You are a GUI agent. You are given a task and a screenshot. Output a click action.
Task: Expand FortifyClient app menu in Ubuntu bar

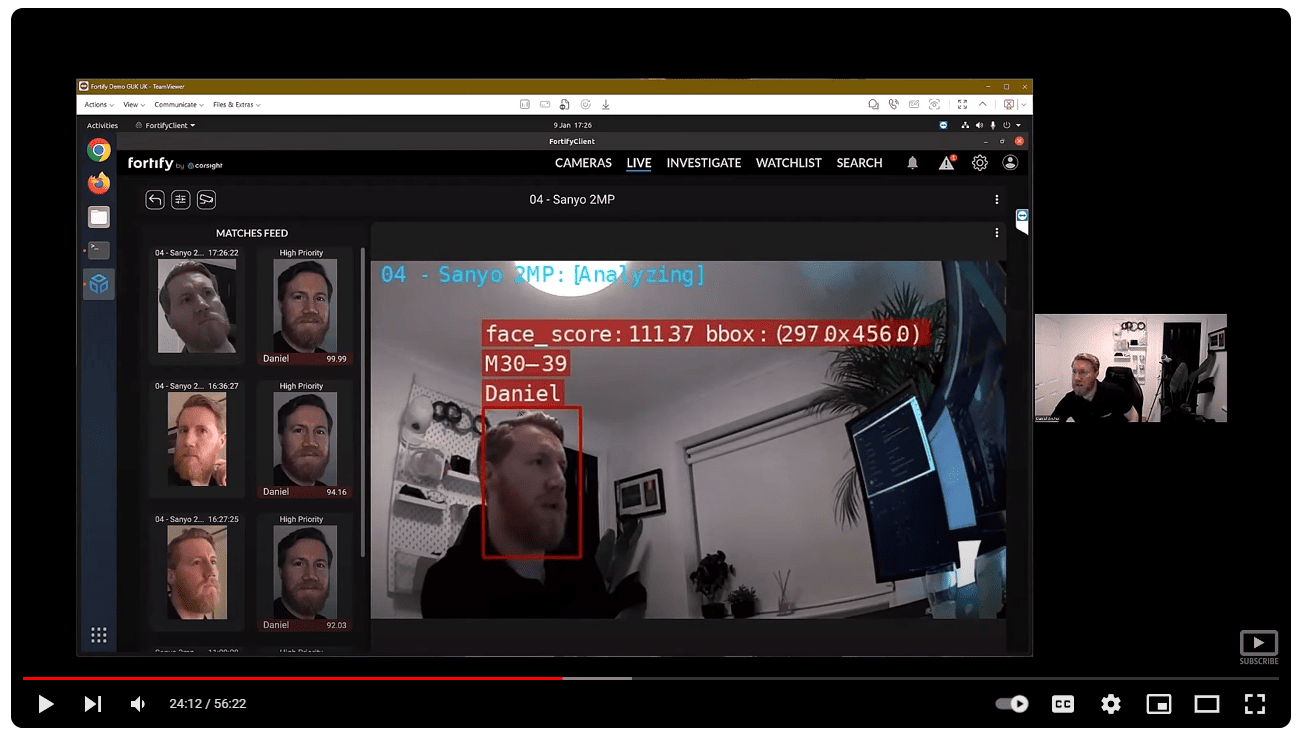tap(165, 125)
